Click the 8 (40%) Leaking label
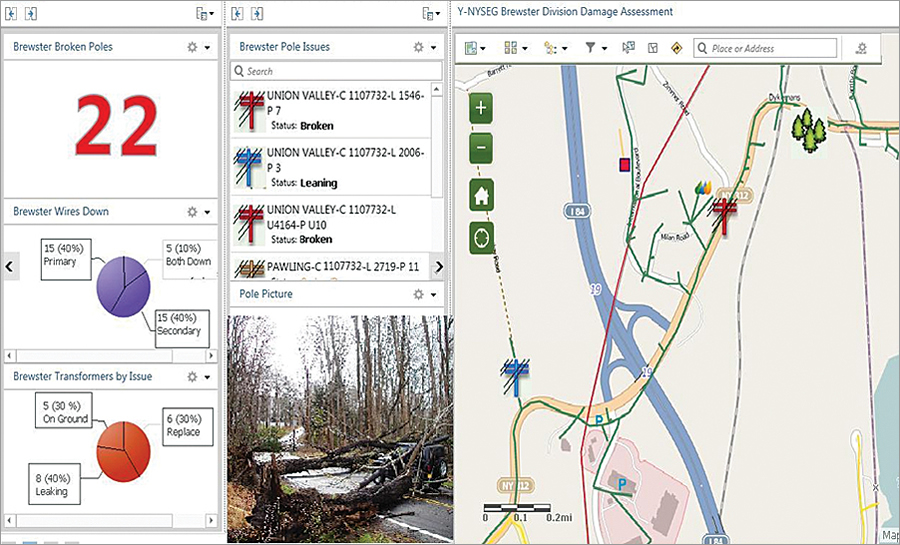Screen dimensions: 900x545 [x=55, y=484]
